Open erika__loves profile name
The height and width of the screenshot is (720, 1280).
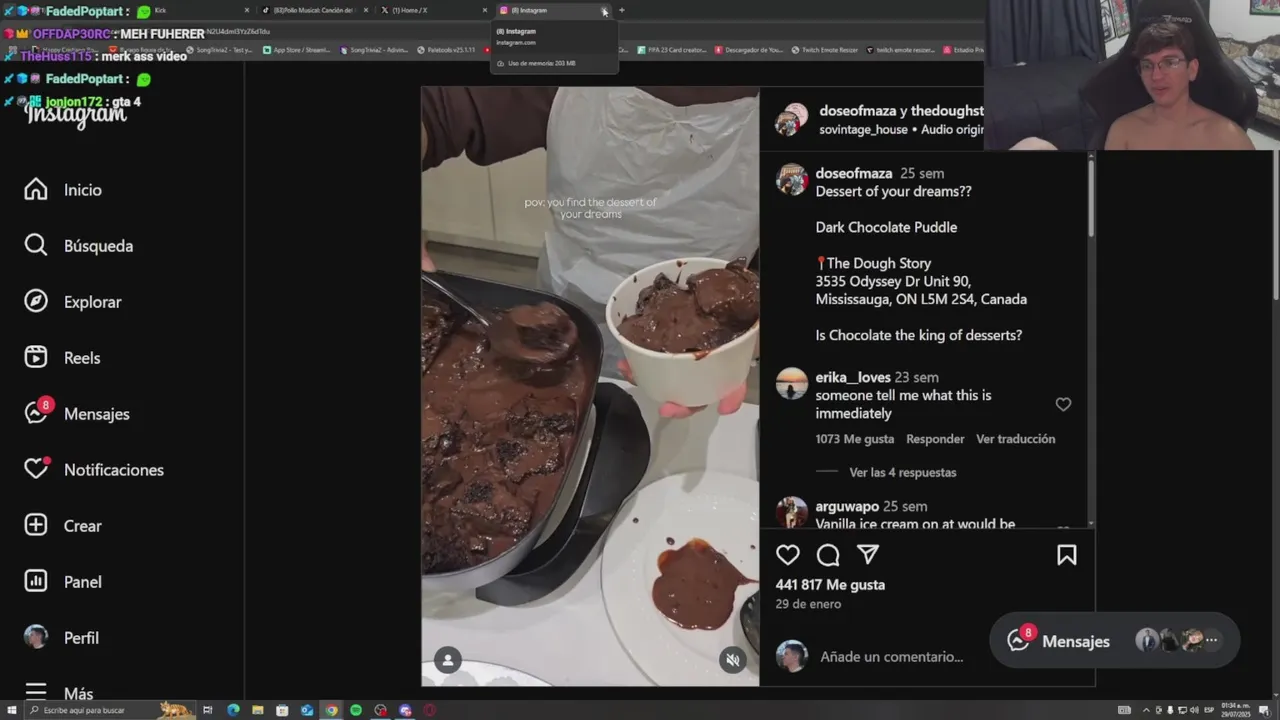852,377
